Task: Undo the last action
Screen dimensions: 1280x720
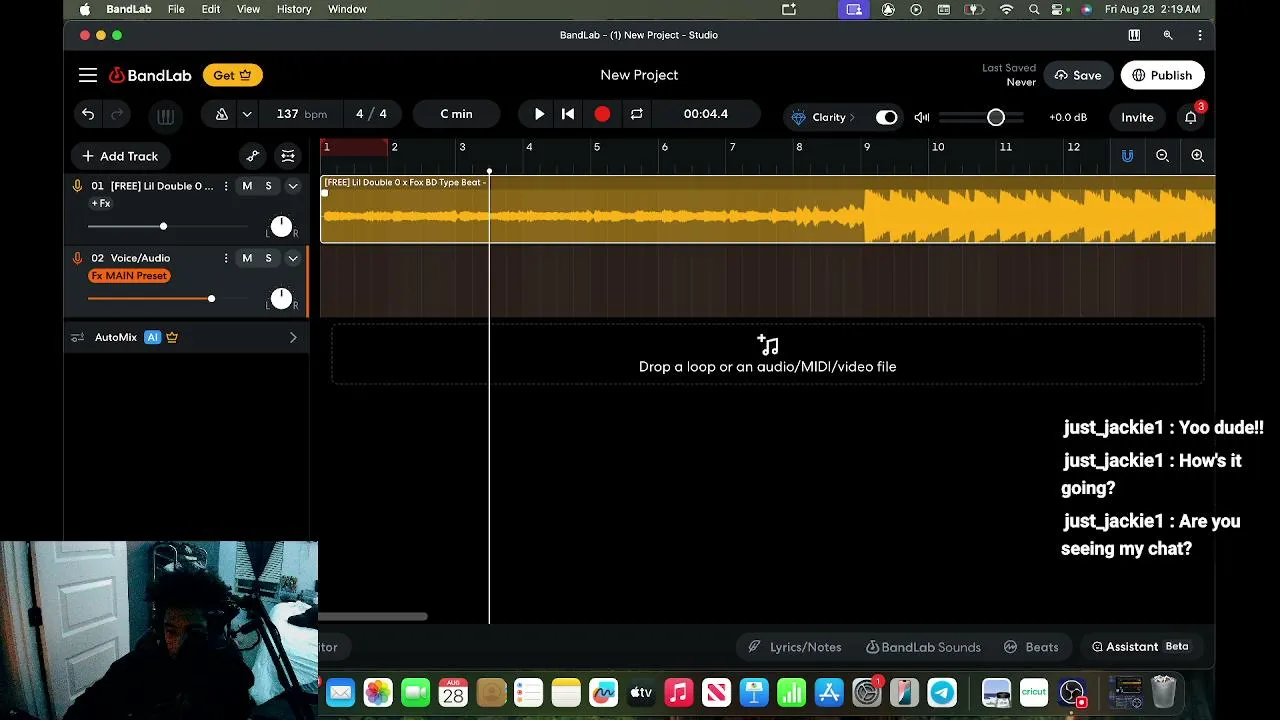Action: click(x=88, y=115)
